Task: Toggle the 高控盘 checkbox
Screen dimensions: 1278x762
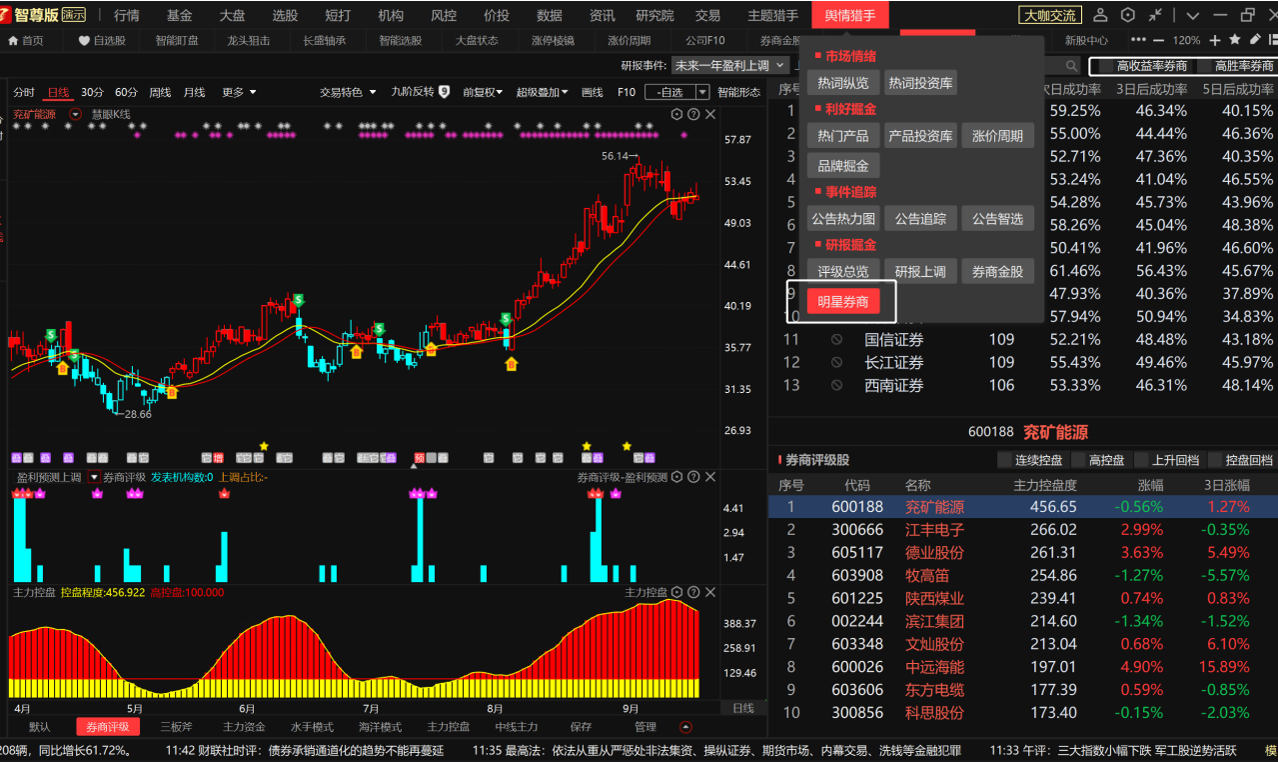Action: (x=1078, y=460)
